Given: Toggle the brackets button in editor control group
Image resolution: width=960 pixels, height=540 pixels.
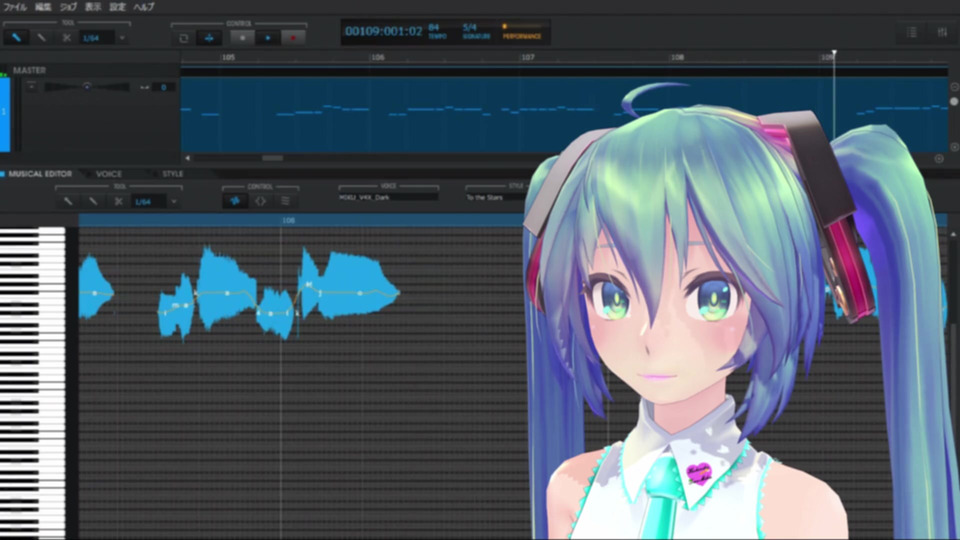Looking at the screenshot, I should [x=260, y=201].
